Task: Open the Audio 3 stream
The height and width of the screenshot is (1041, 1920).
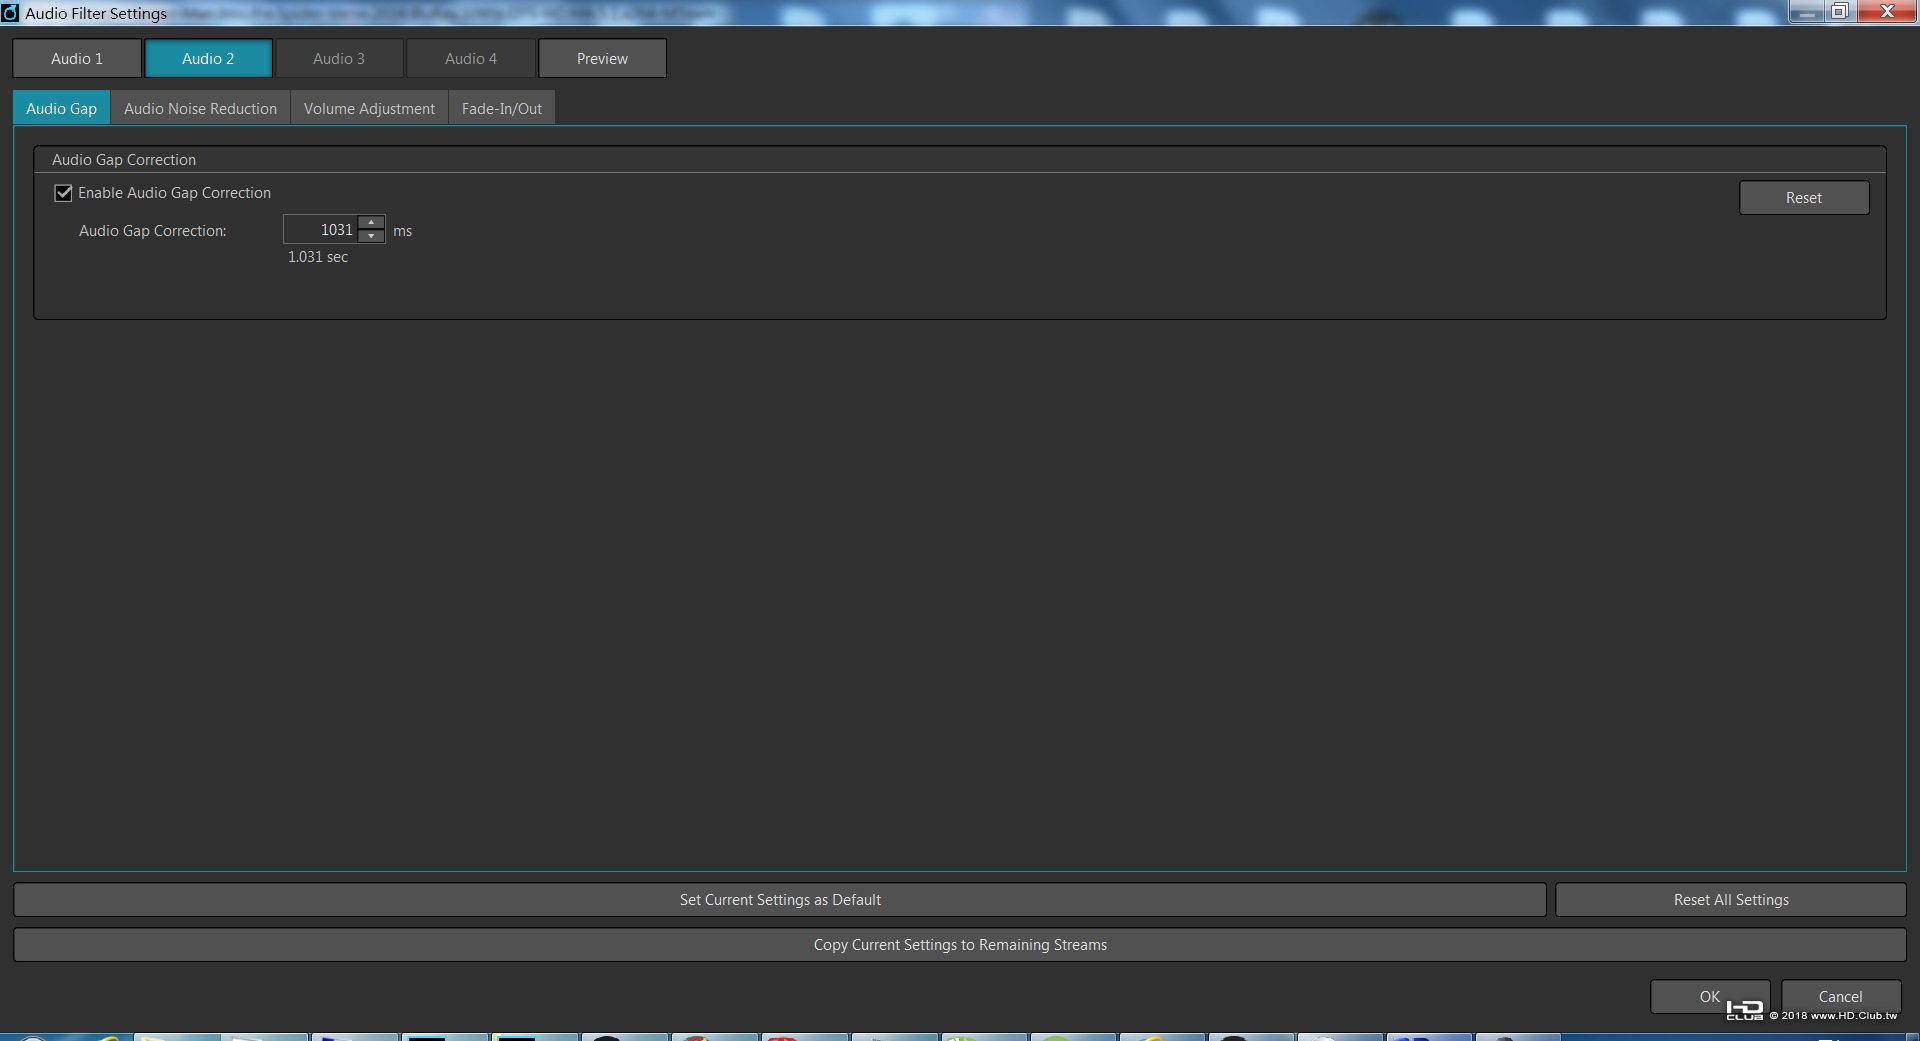Action: [339, 58]
